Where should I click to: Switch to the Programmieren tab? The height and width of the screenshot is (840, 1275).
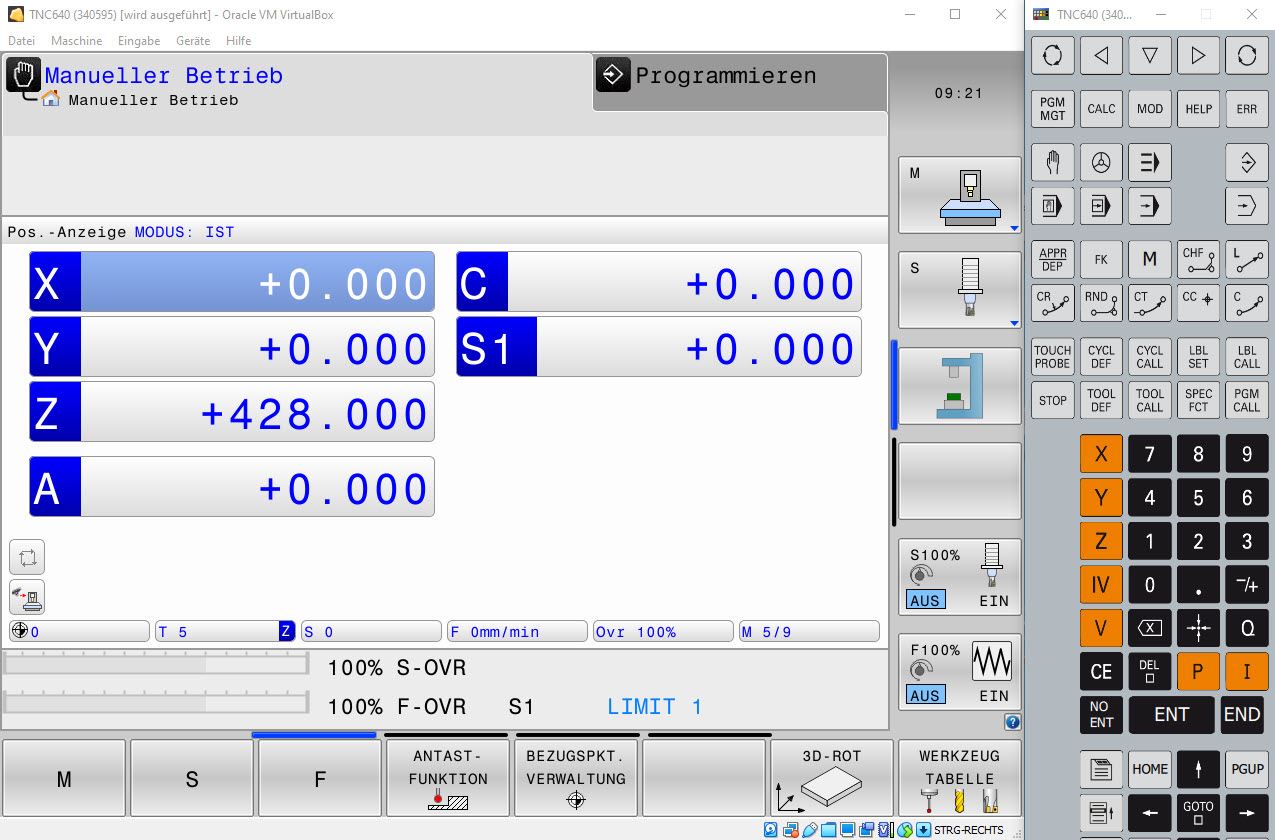739,81
